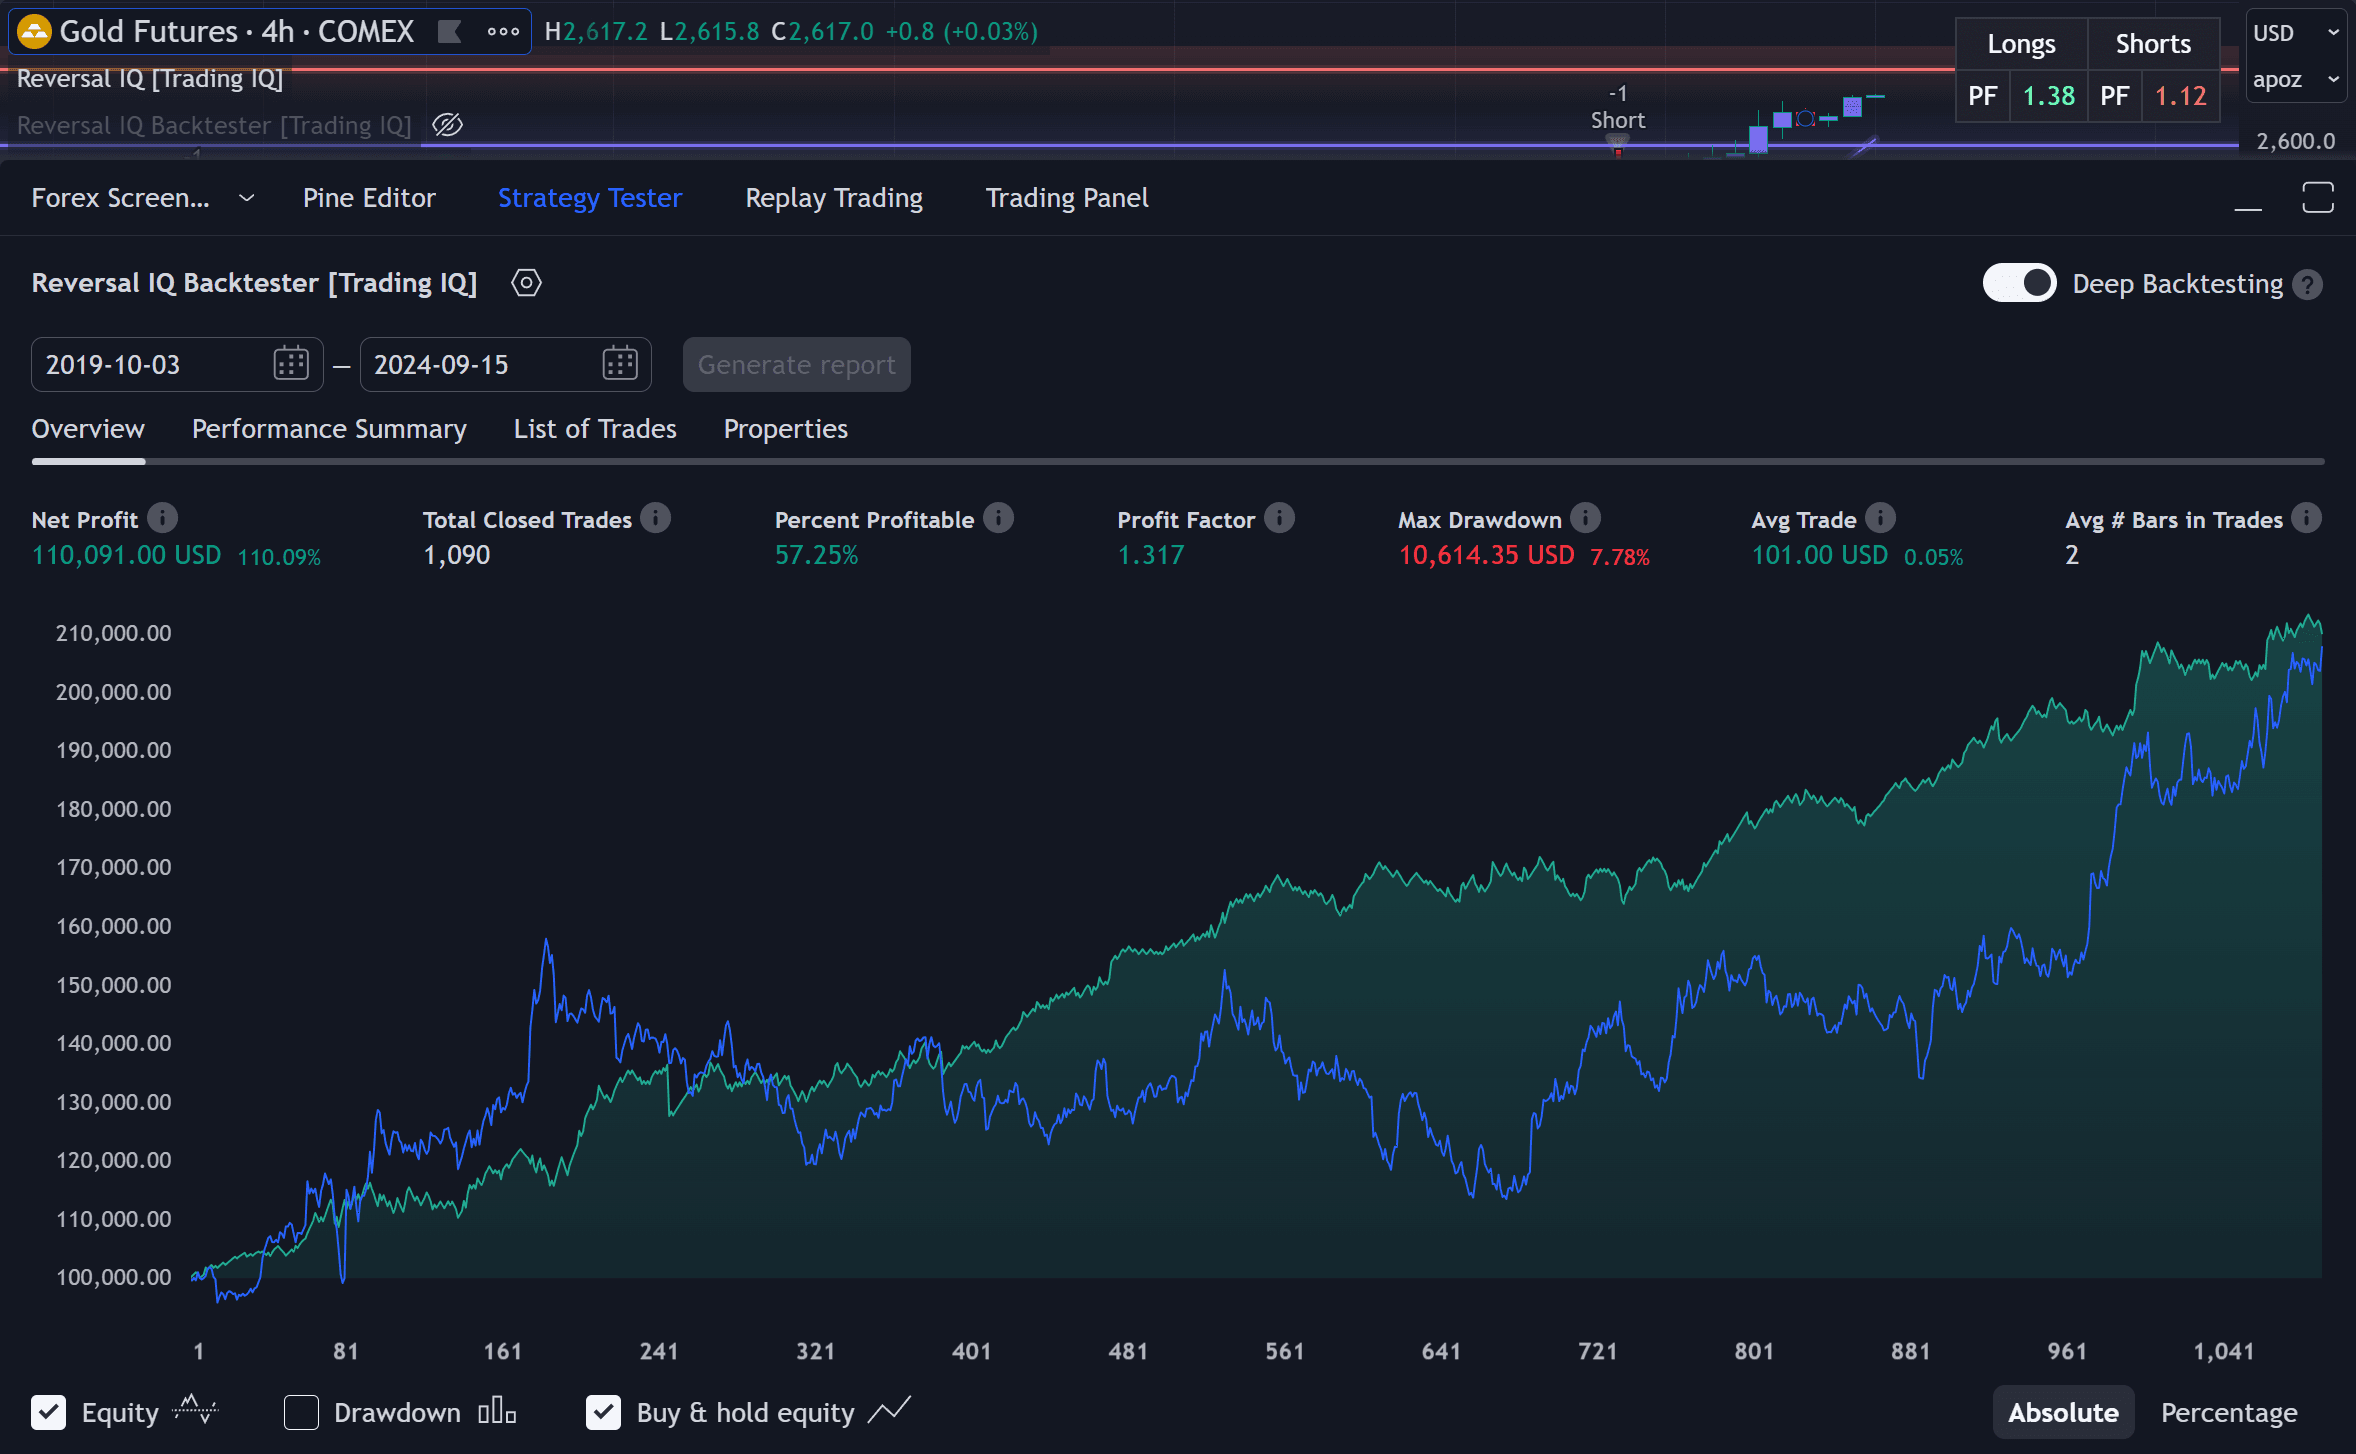Switch to the List of Trades tab
The height and width of the screenshot is (1454, 2356).
(595, 429)
